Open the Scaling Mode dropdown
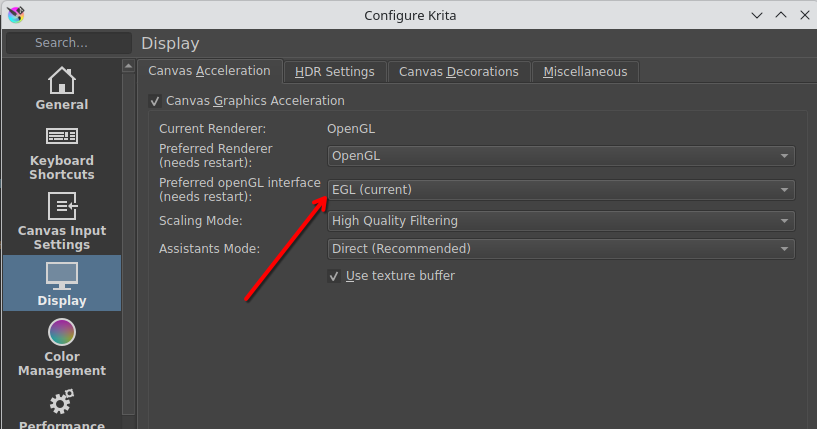This screenshot has width=817, height=429. tap(561, 221)
